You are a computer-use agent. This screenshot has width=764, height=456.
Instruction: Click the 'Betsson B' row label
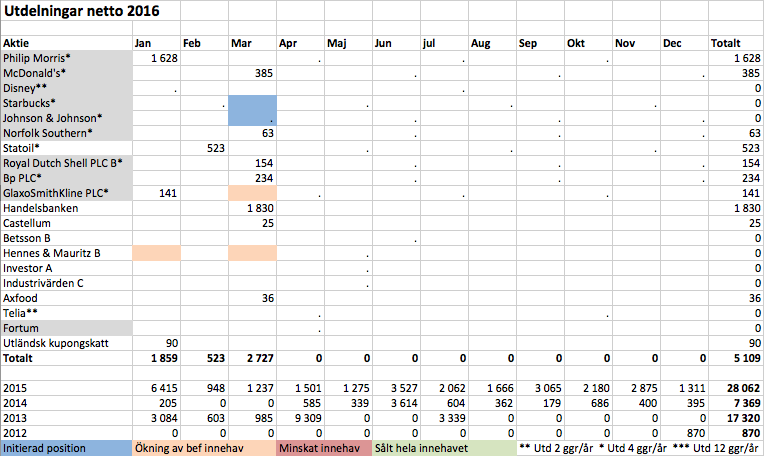66,238
